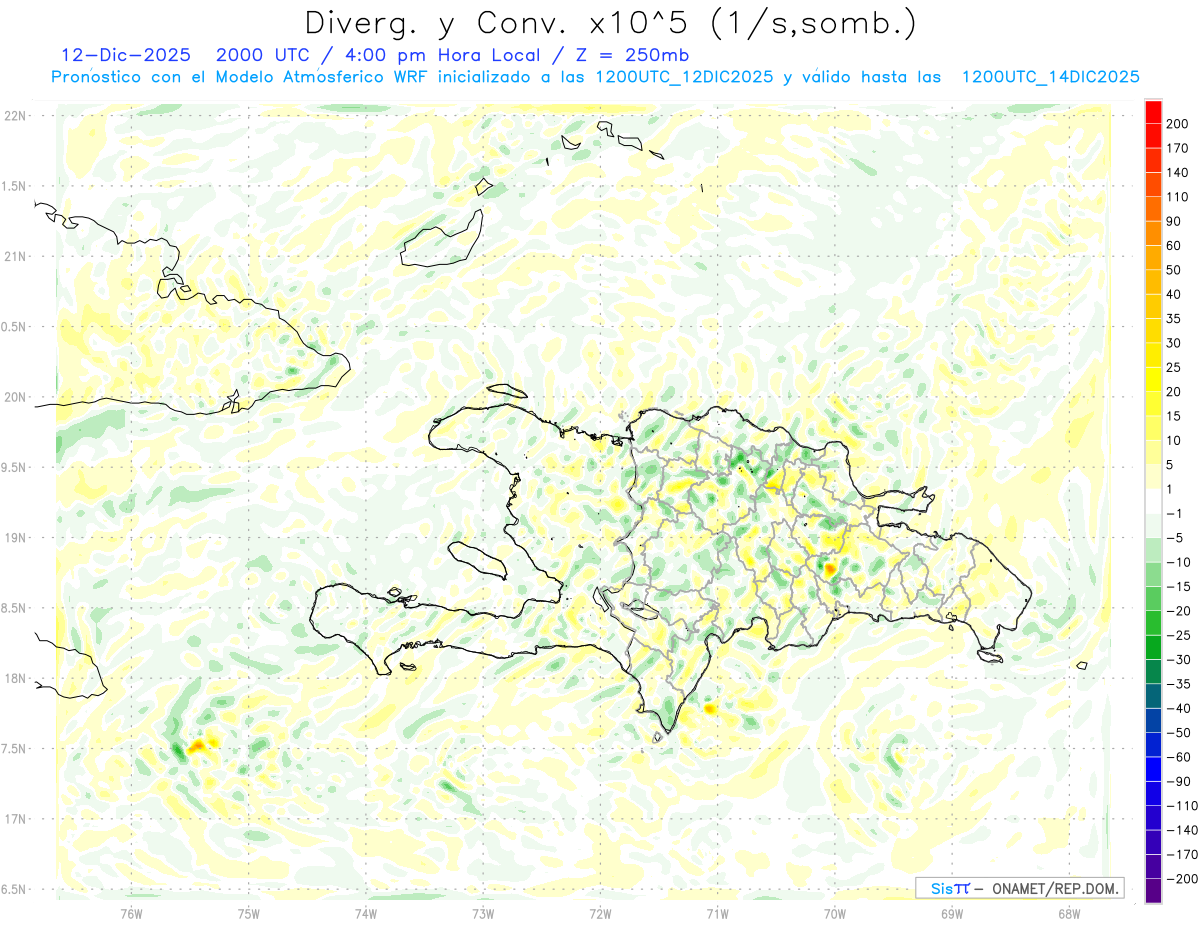
Task: Select the purple colorbar segment below -200
Action: pos(1153,891)
